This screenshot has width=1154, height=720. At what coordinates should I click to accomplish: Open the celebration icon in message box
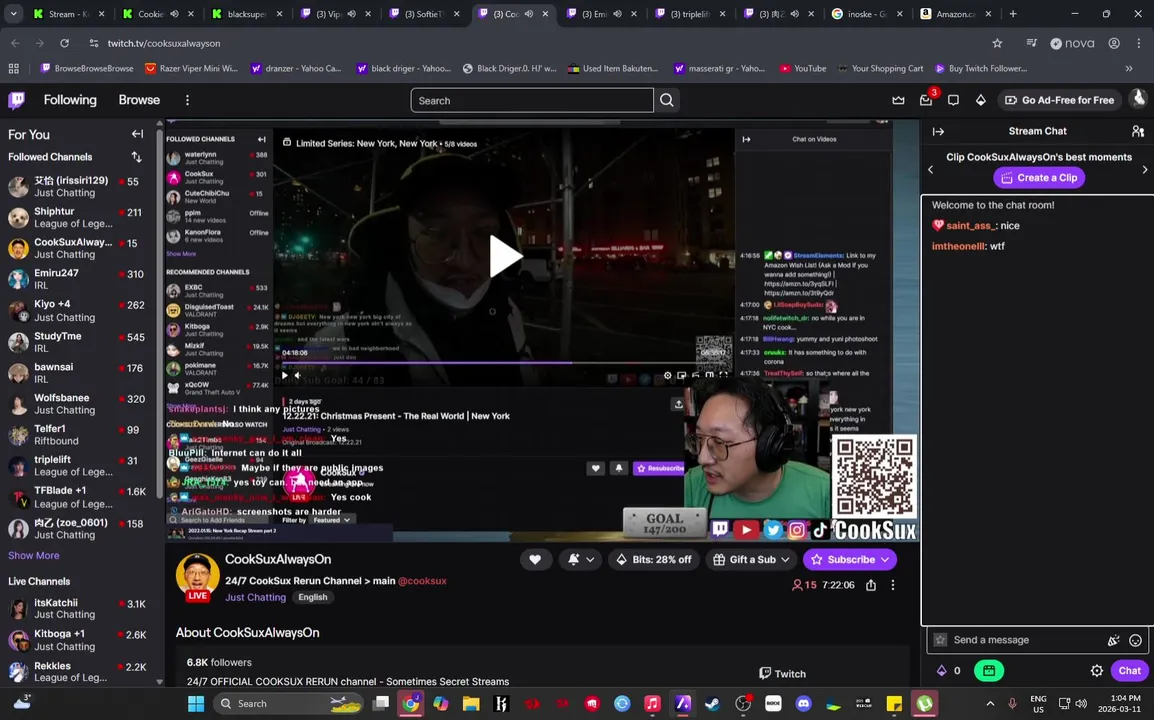(x=1114, y=640)
